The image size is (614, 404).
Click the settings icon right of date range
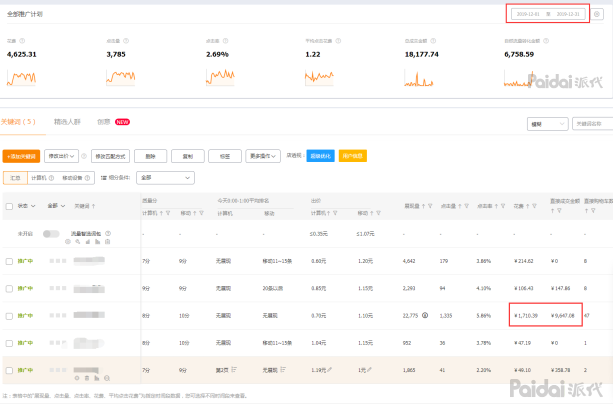pyautogui.click(x=597, y=14)
